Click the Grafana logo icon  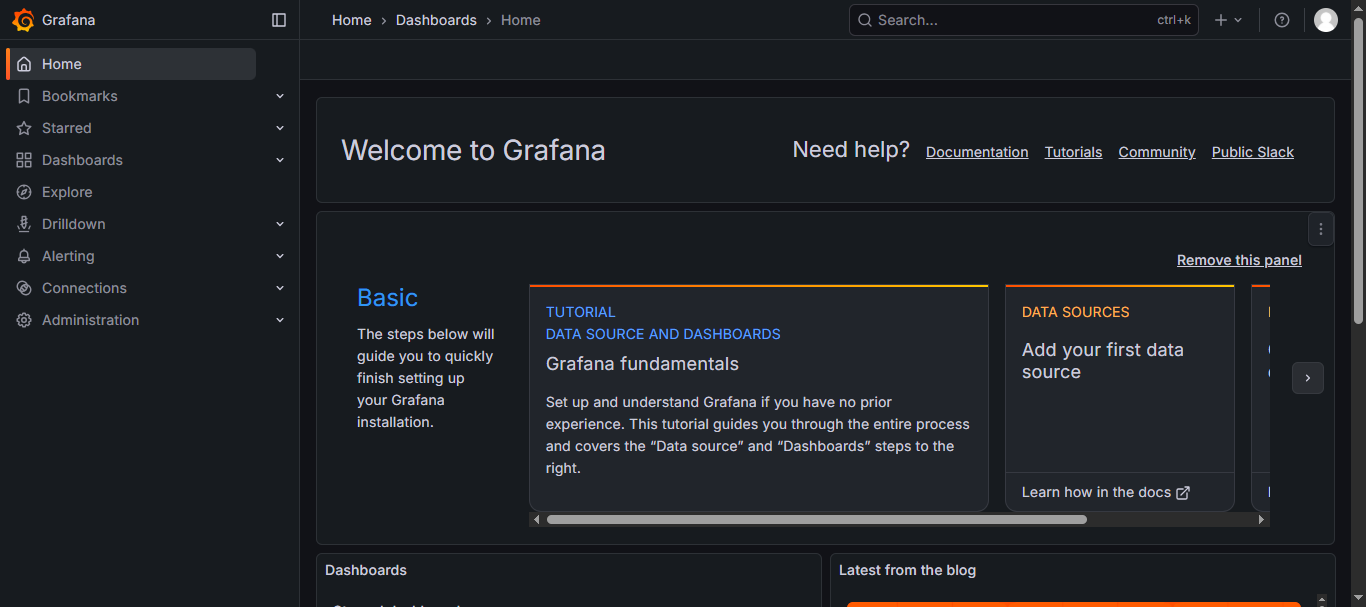(23, 20)
